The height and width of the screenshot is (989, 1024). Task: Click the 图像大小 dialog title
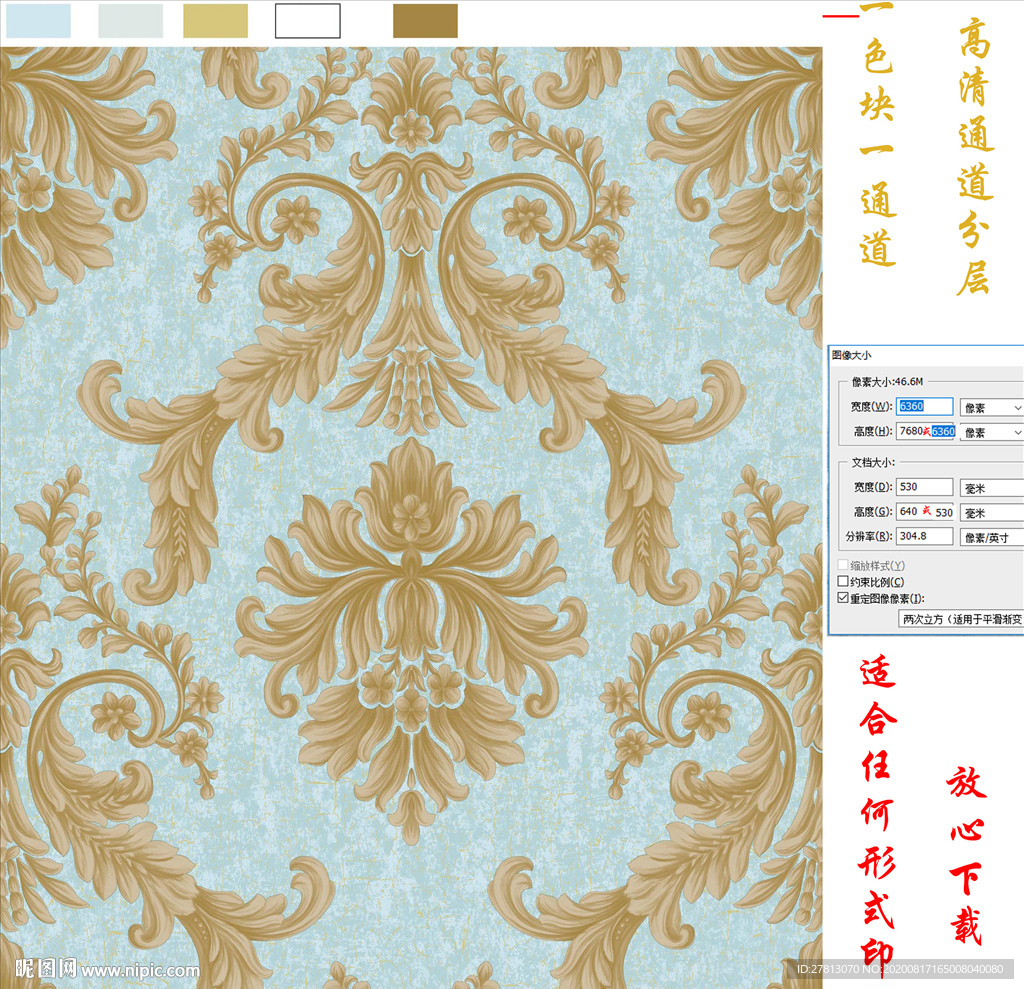pyautogui.click(x=852, y=355)
